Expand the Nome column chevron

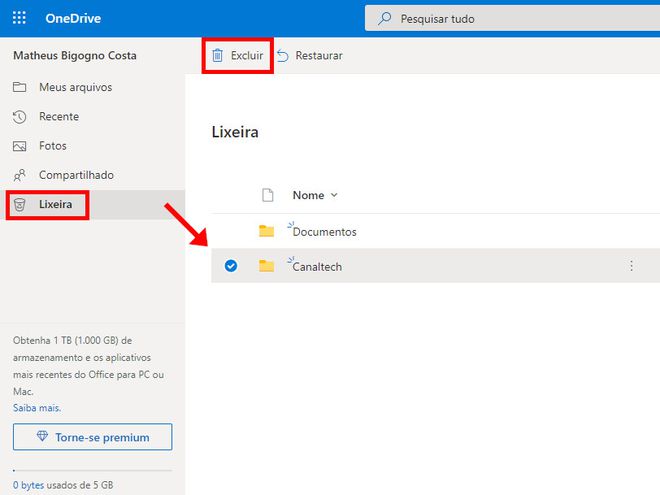334,195
